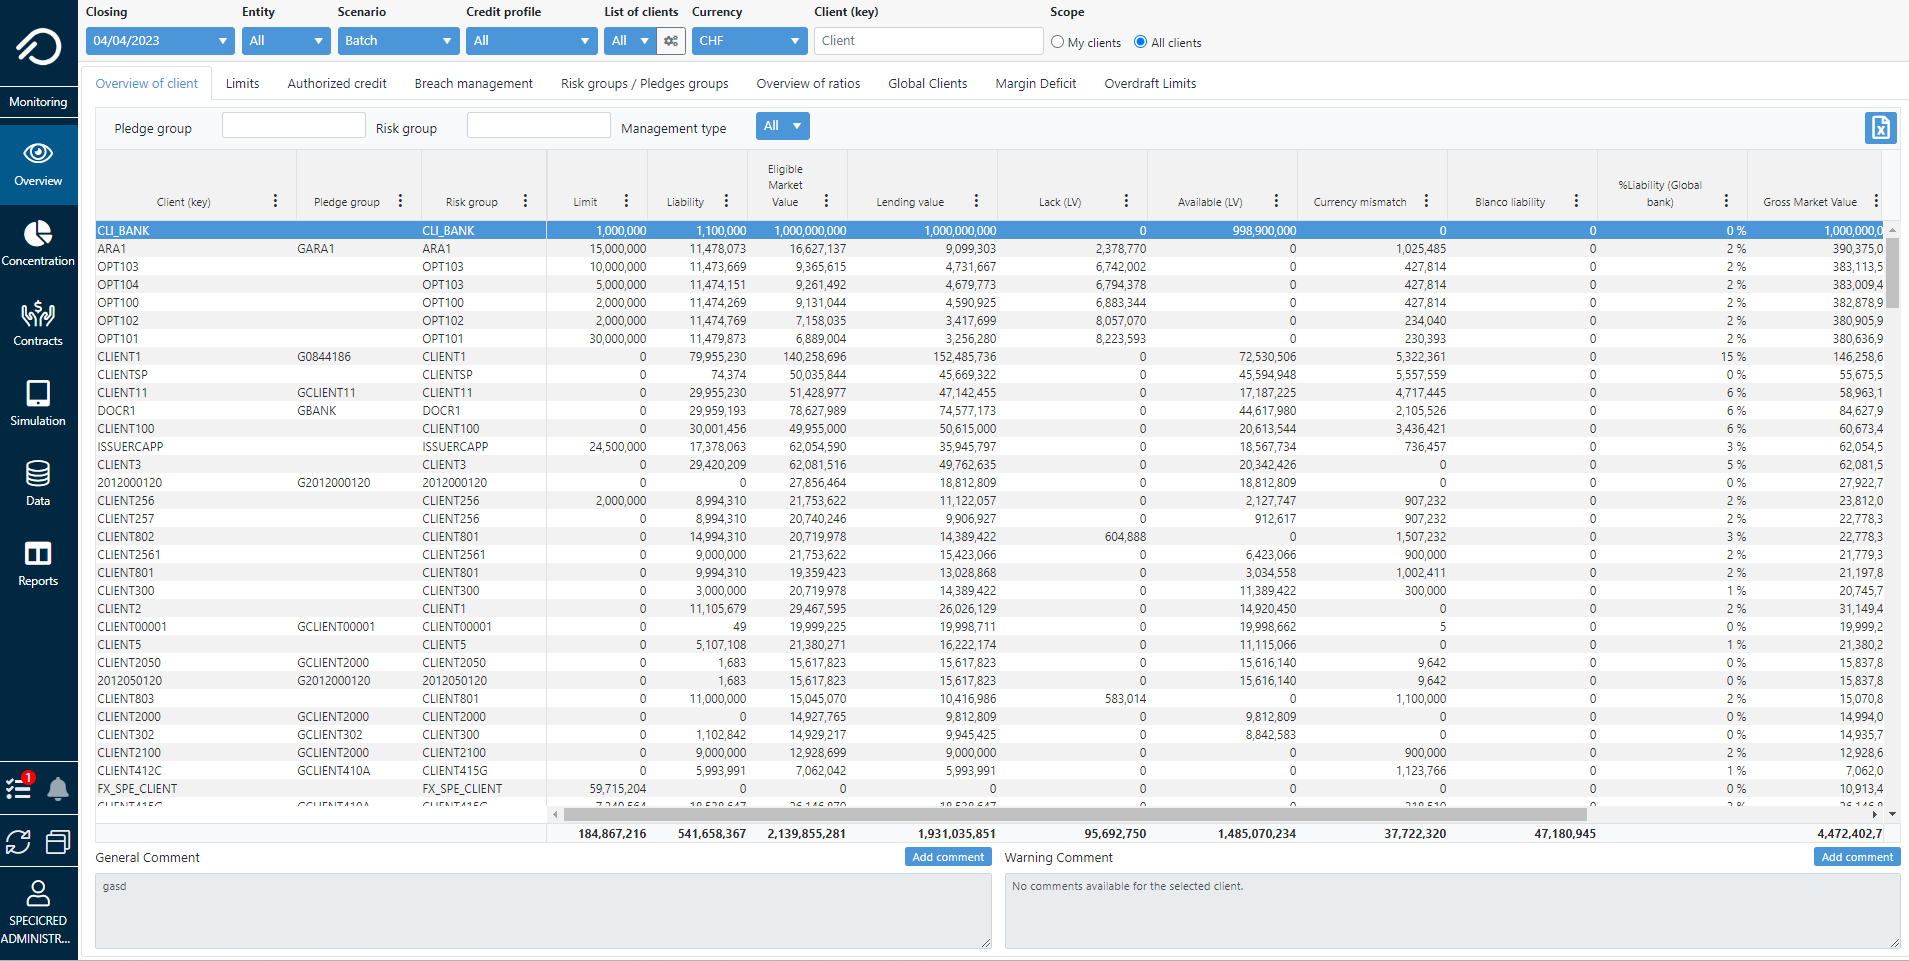
Task: Switch to the Limits tab
Action: 242,84
